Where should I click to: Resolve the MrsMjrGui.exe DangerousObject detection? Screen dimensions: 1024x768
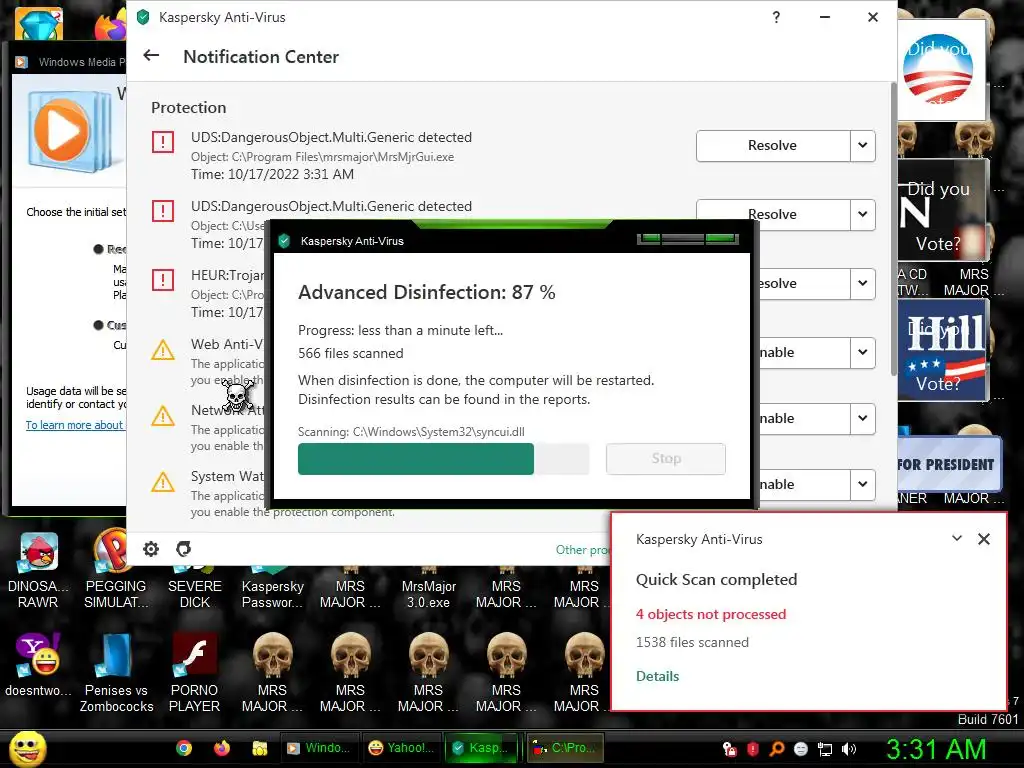[x=773, y=145]
